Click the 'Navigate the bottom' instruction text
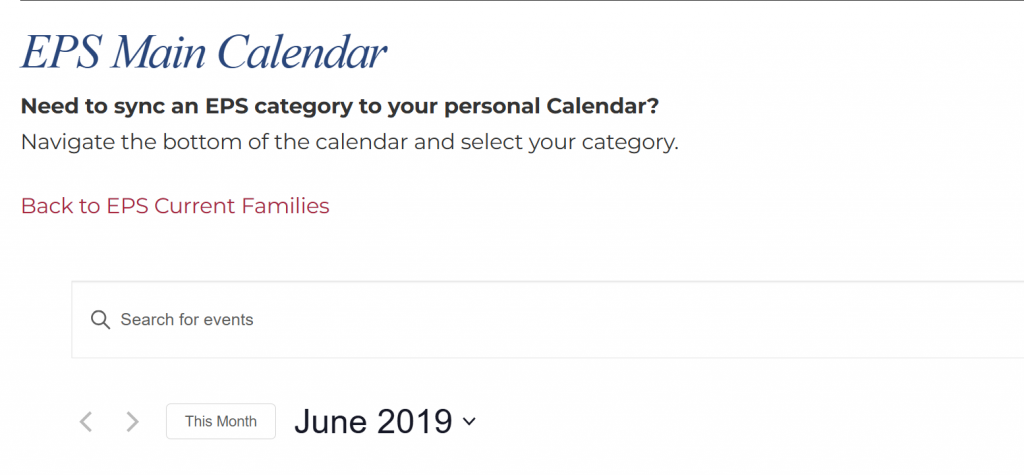Viewport: 1024px width, 475px height. point(350,142)
